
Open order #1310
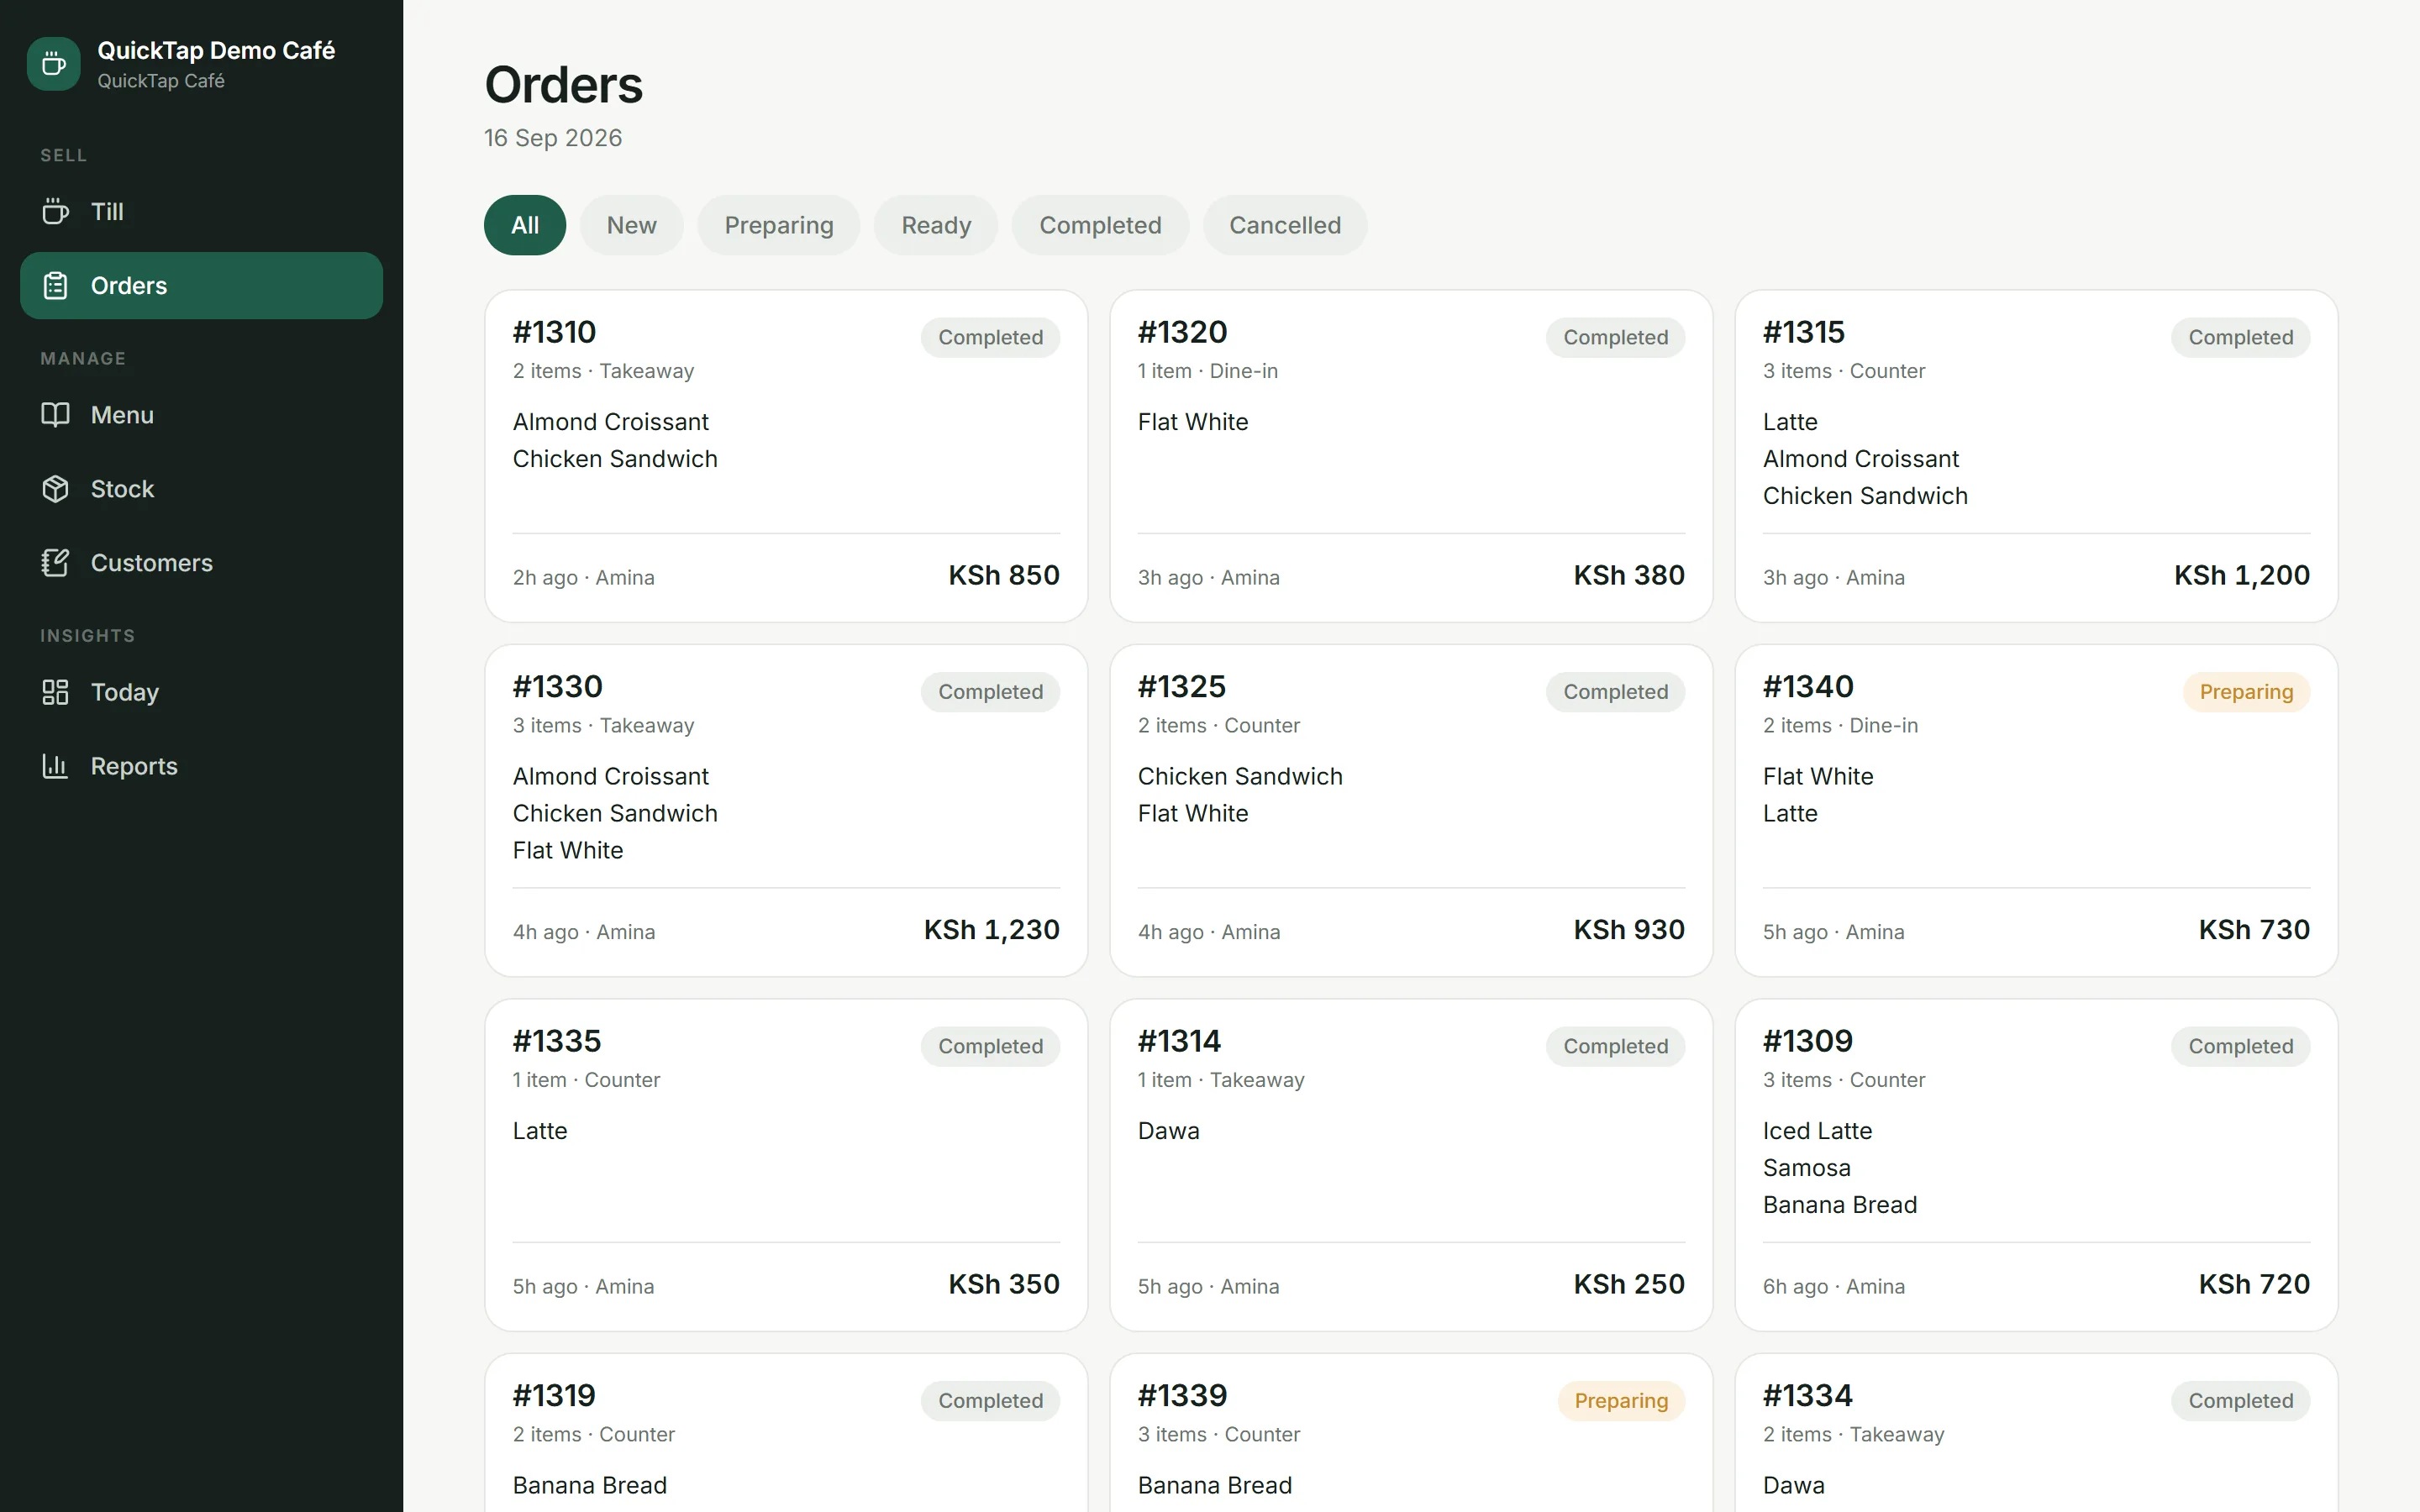pyautogui.click(x=786, y=456)
